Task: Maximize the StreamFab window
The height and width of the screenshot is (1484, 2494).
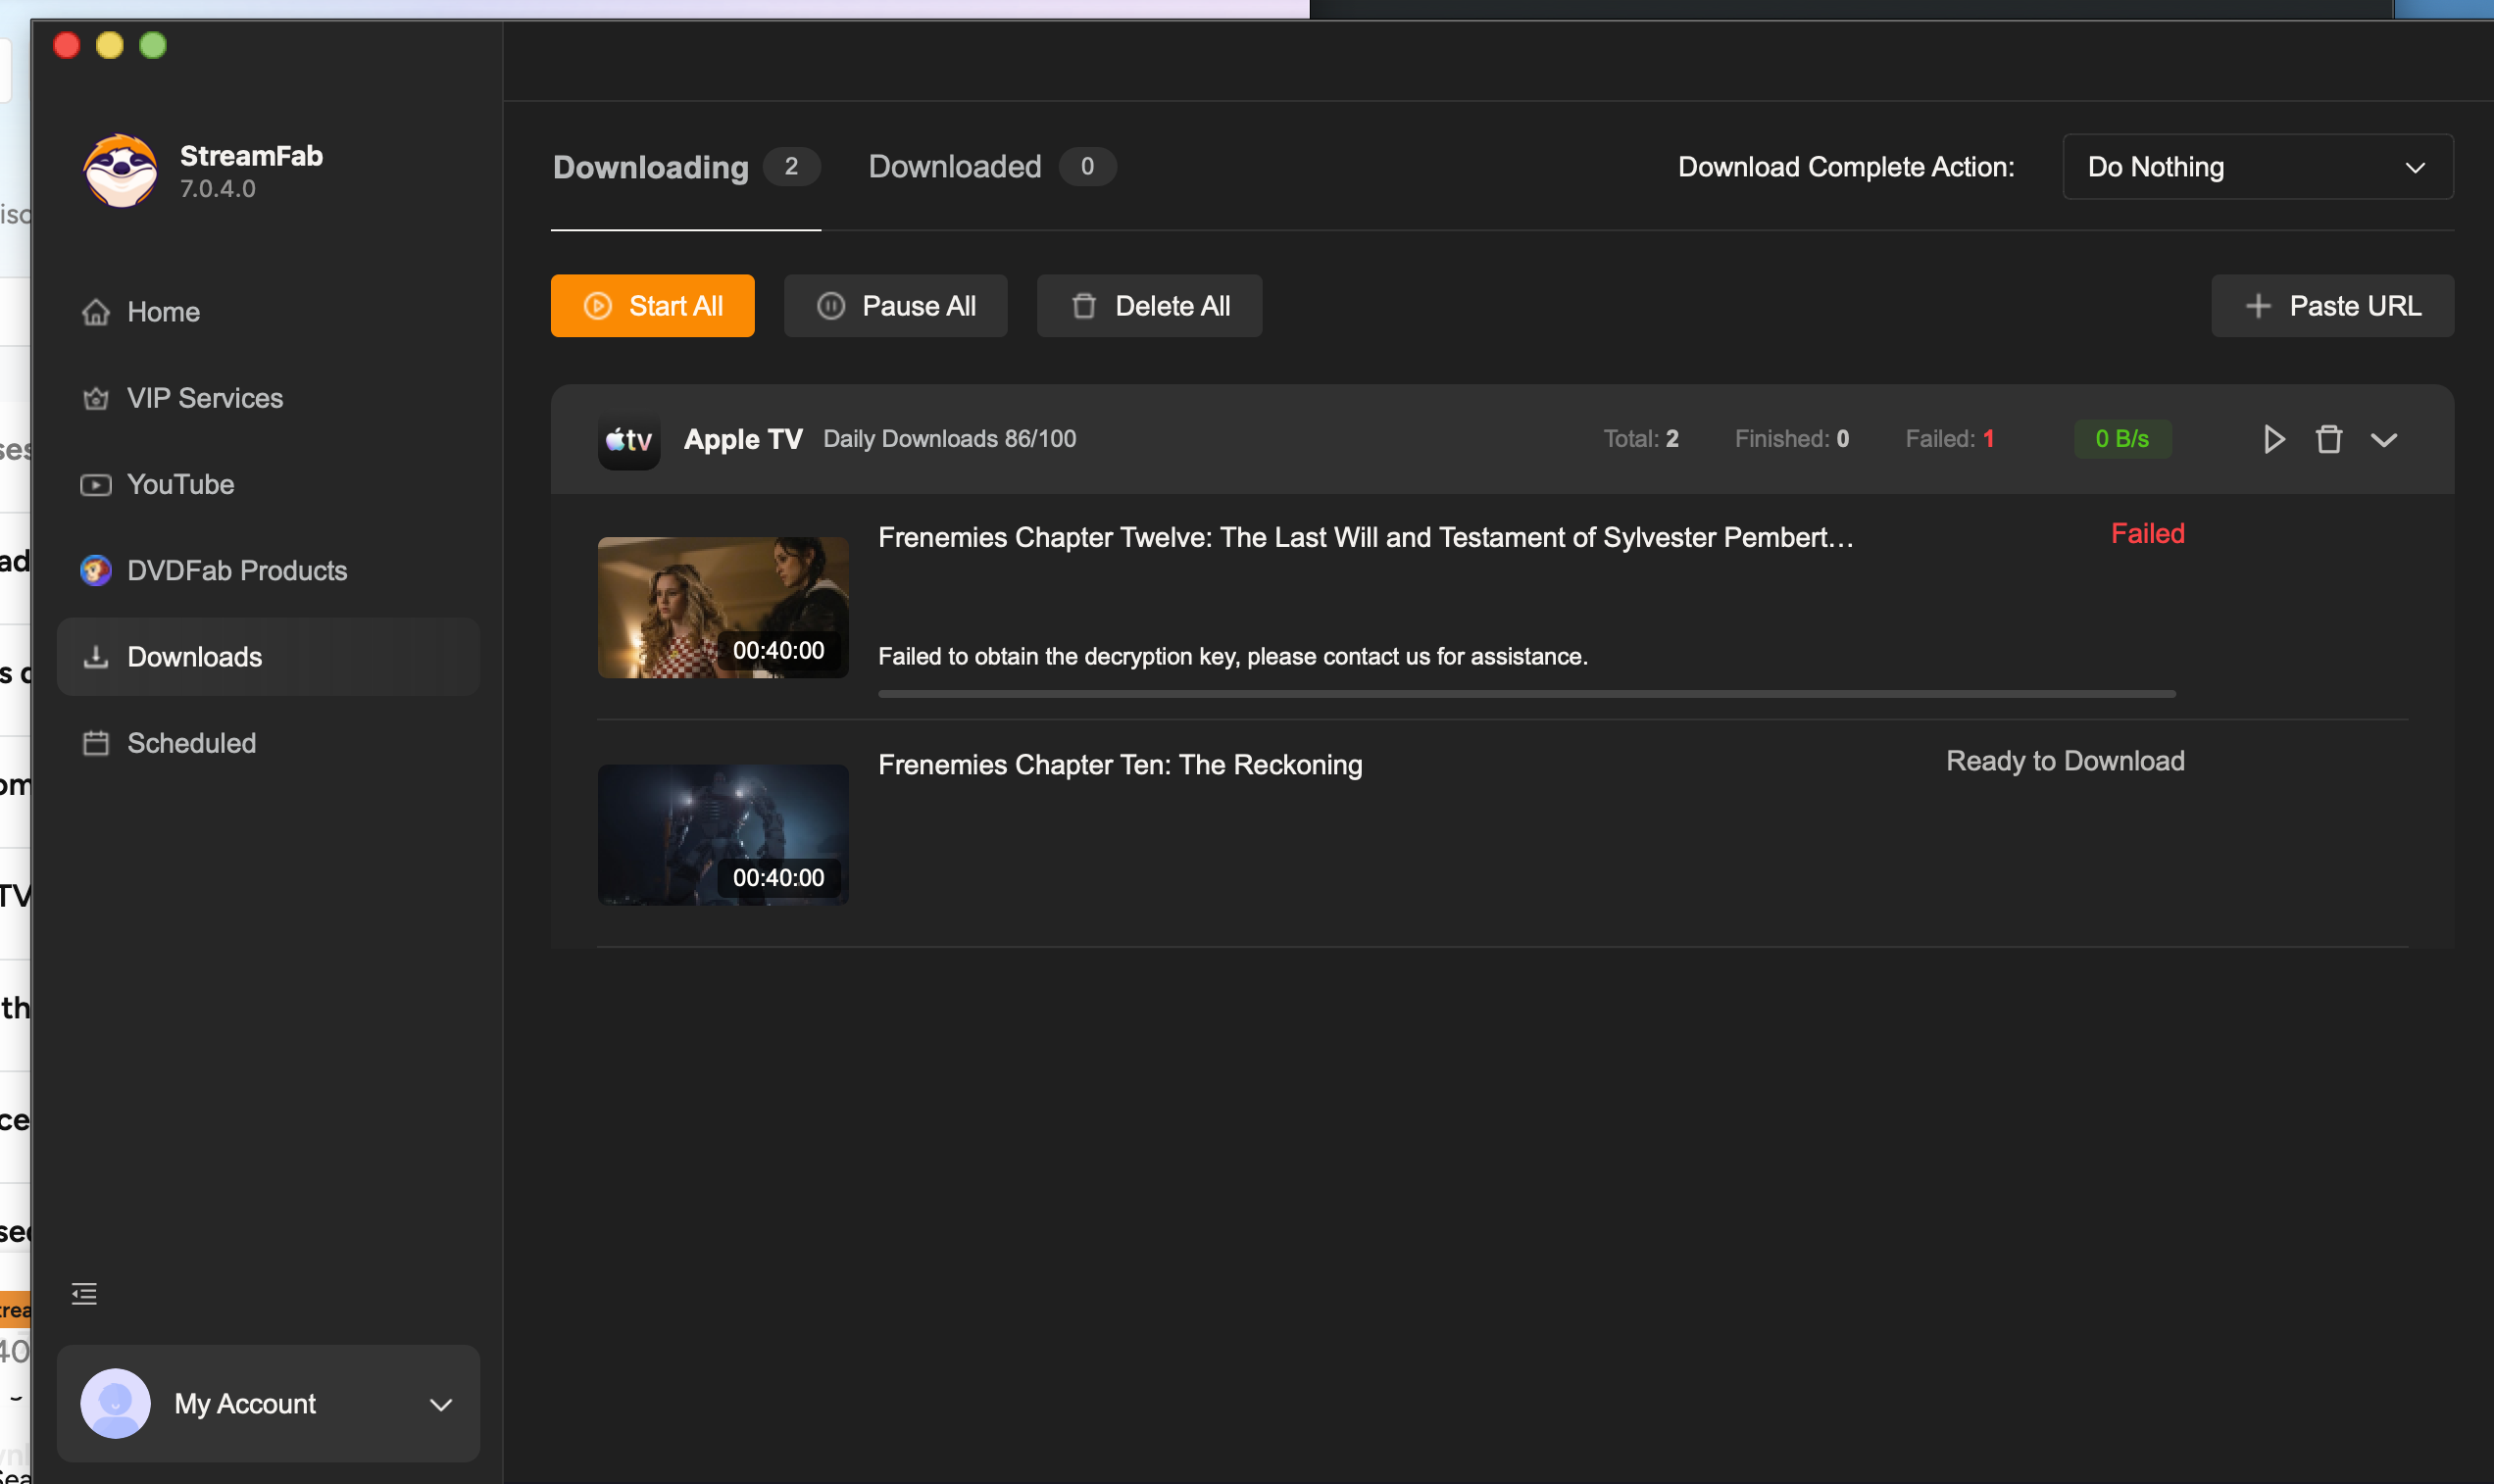Action: (x=153, y=45)
